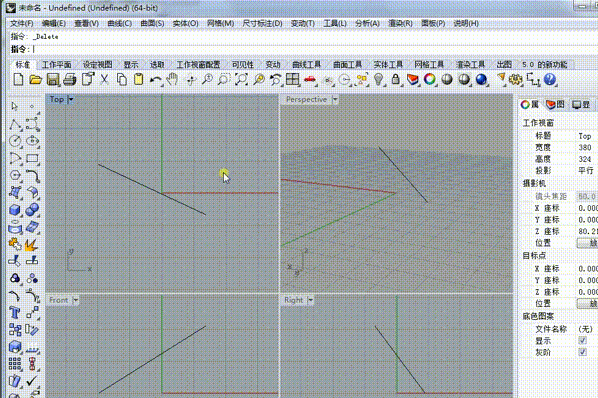Open the Right viewport dropdown arrow
Image resolution: width=598 pixels, height=398 pixels.
310,300
